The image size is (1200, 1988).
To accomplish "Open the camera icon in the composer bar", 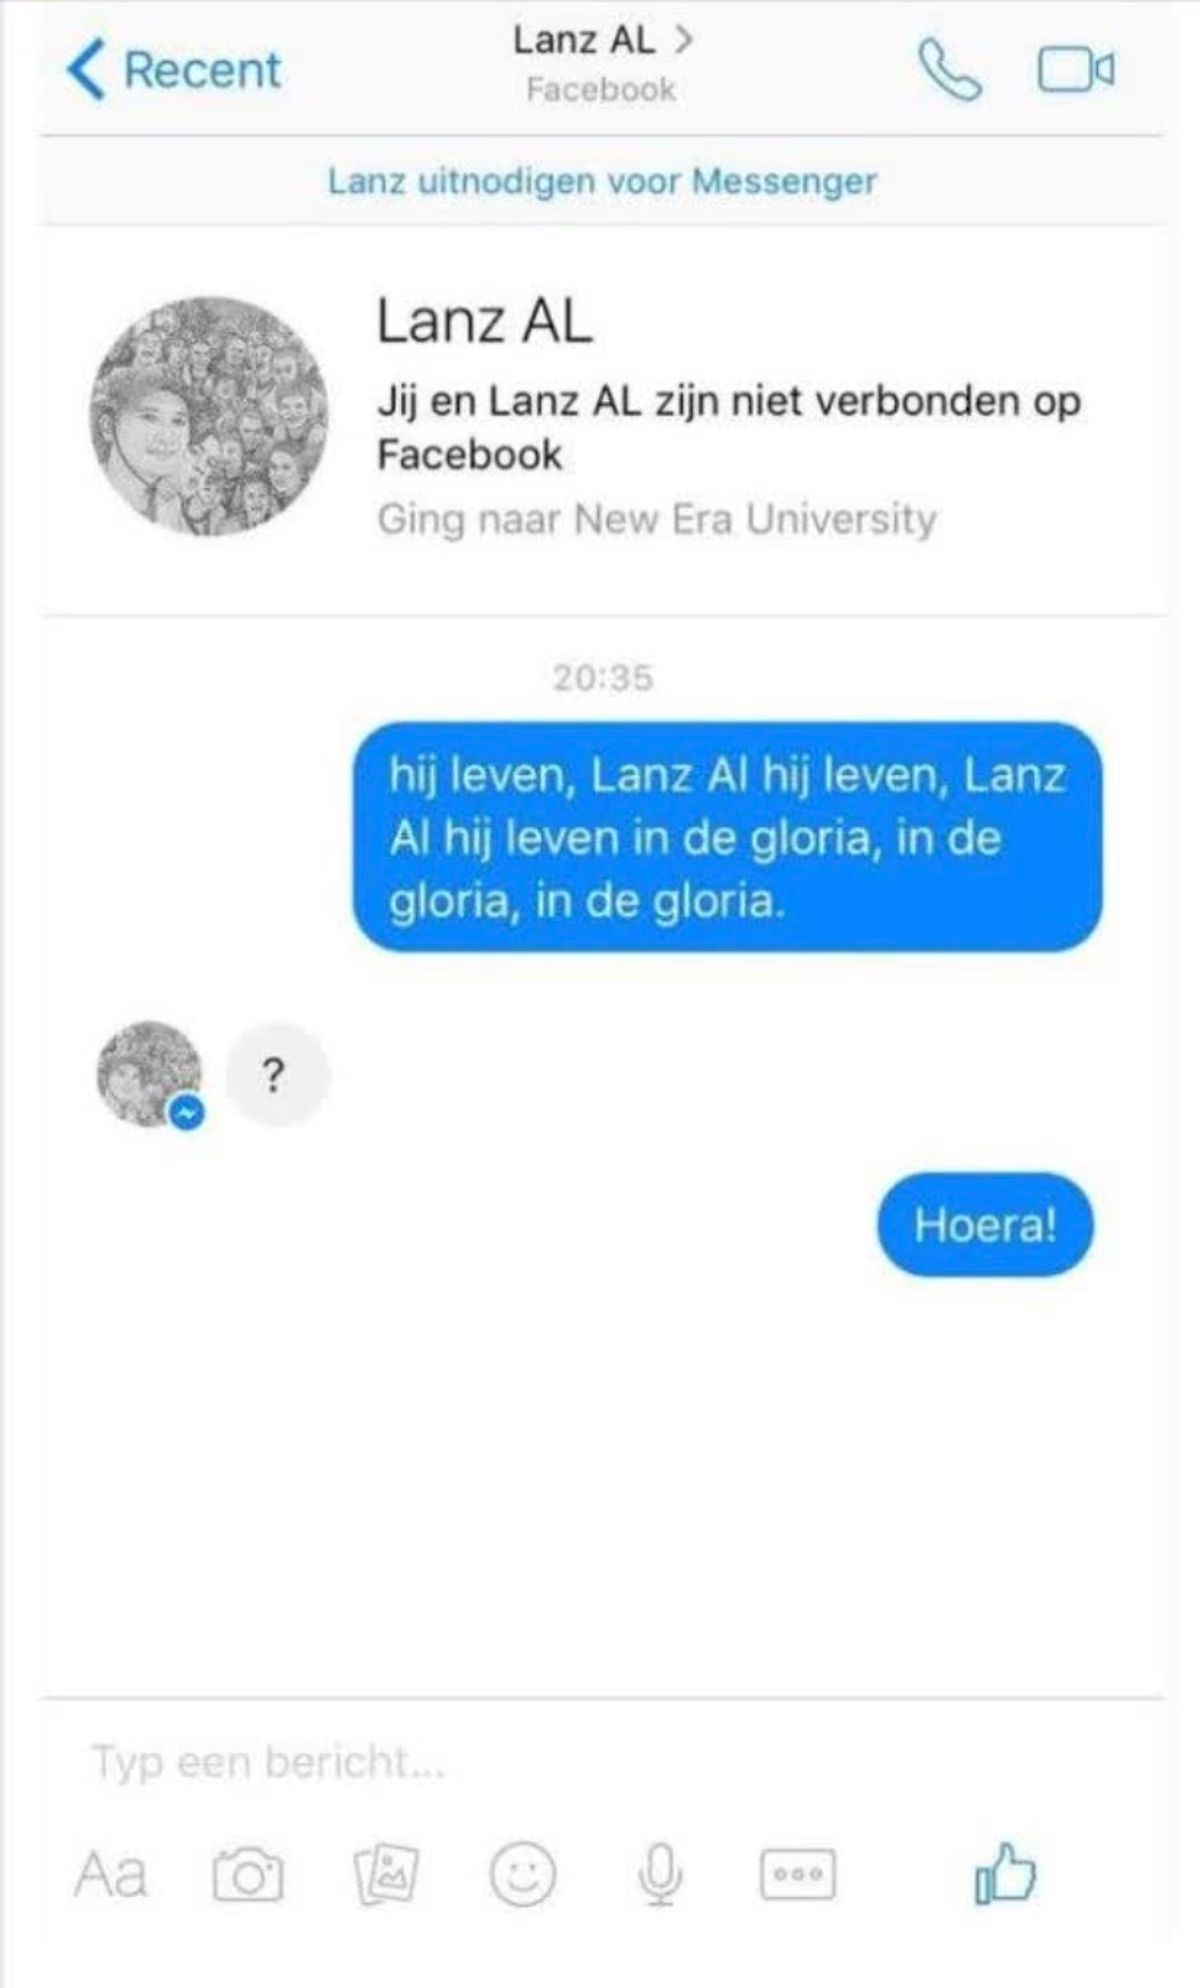I will [248, 1874].
